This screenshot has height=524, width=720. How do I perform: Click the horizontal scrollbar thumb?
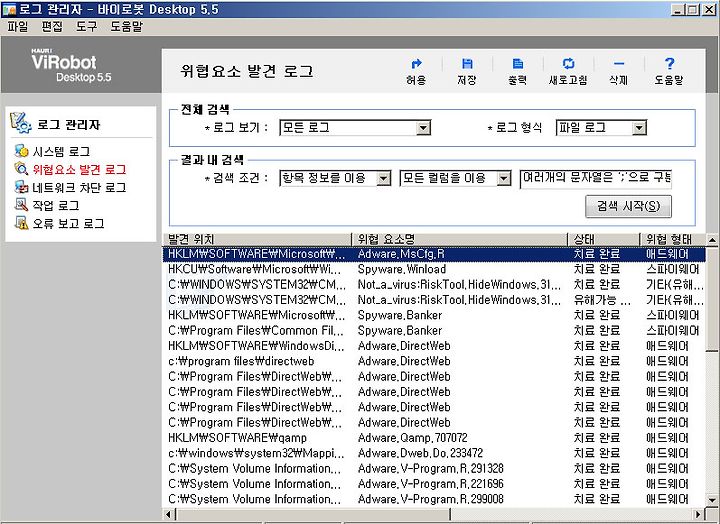(x=313, y=514)
